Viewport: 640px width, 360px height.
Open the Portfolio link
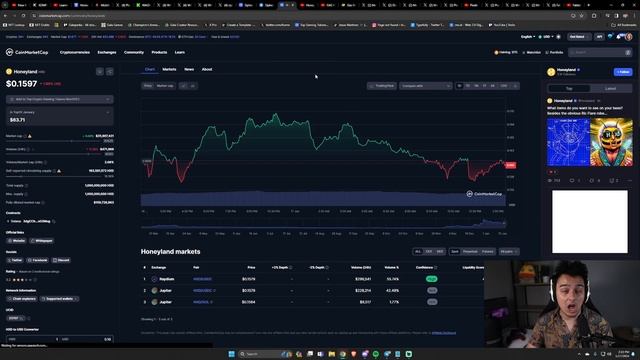tap(554, 52)
